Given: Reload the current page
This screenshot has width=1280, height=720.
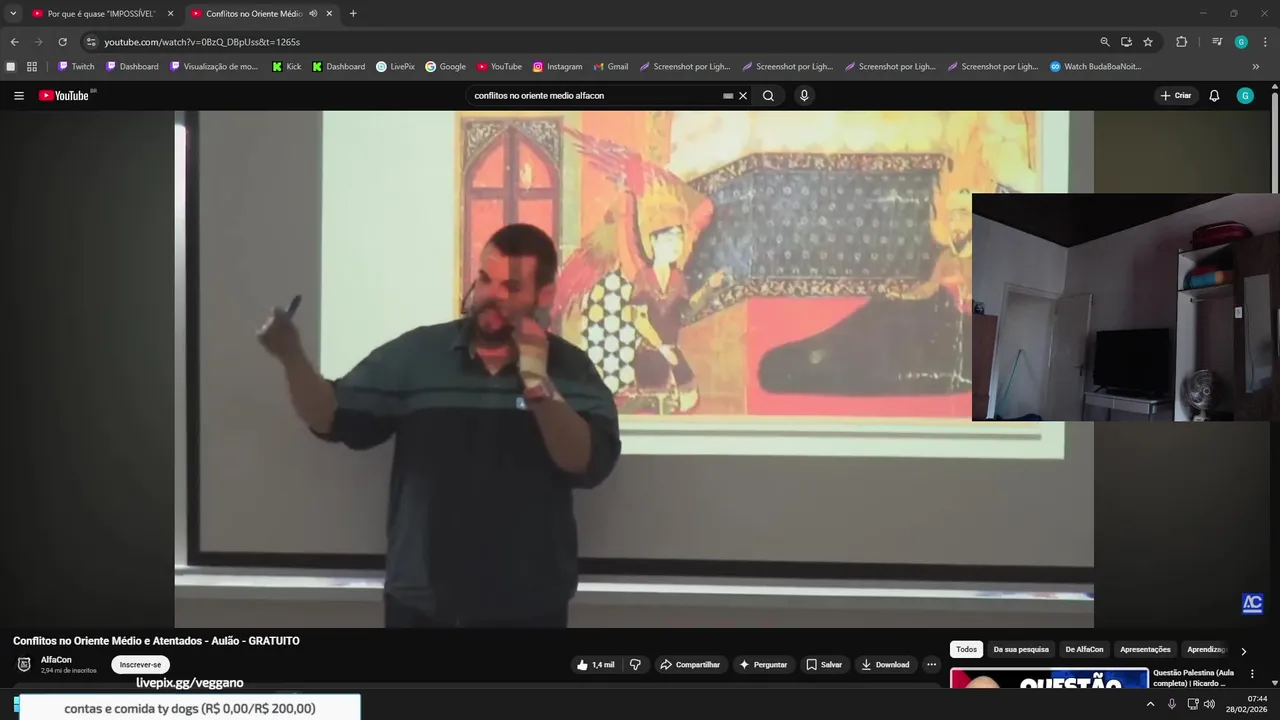Looking at the screenshot, I should [x=62, y=42].
